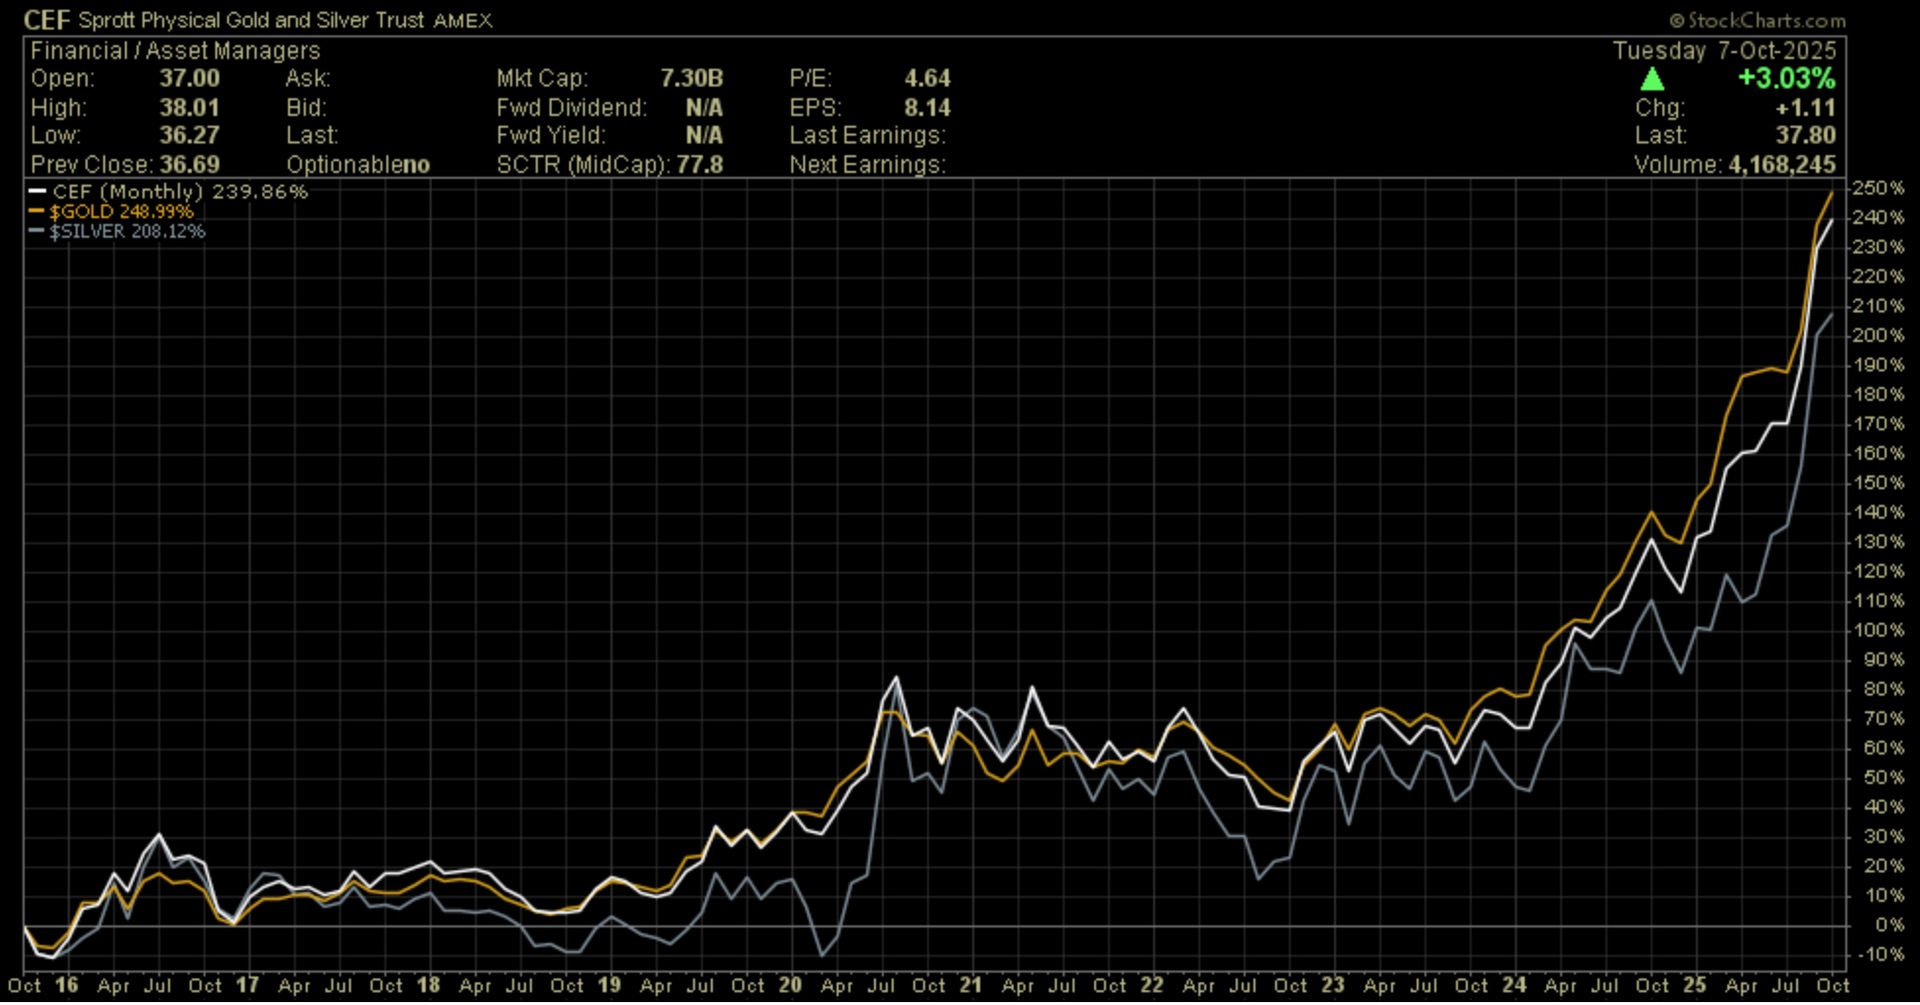Screen dimensions: 1920x1005
Task: Click the green up-arrow triangle icon
Action: tap(1652, 79)
